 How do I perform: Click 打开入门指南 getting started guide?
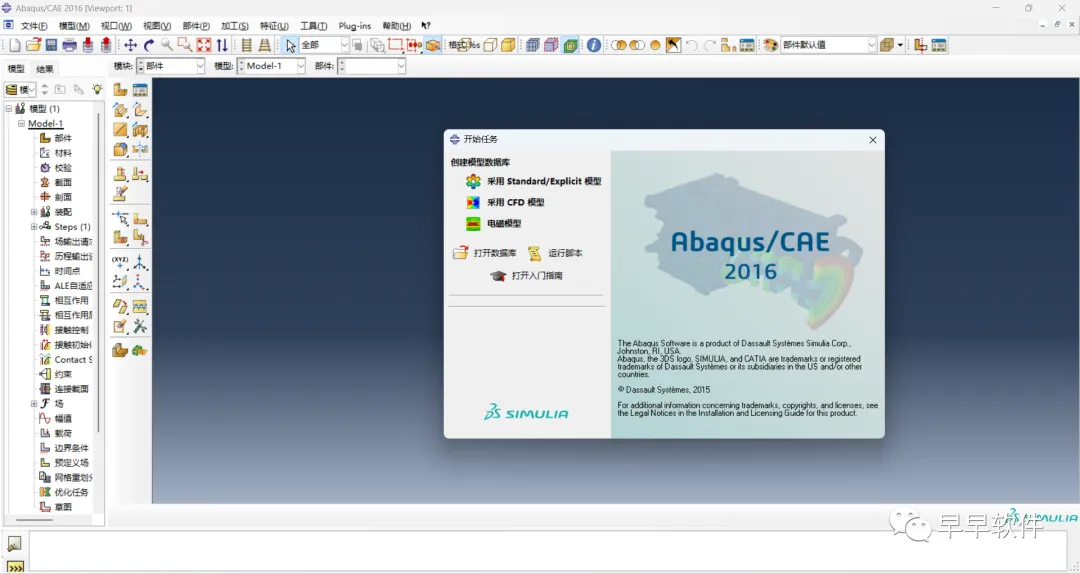[527, 276]
